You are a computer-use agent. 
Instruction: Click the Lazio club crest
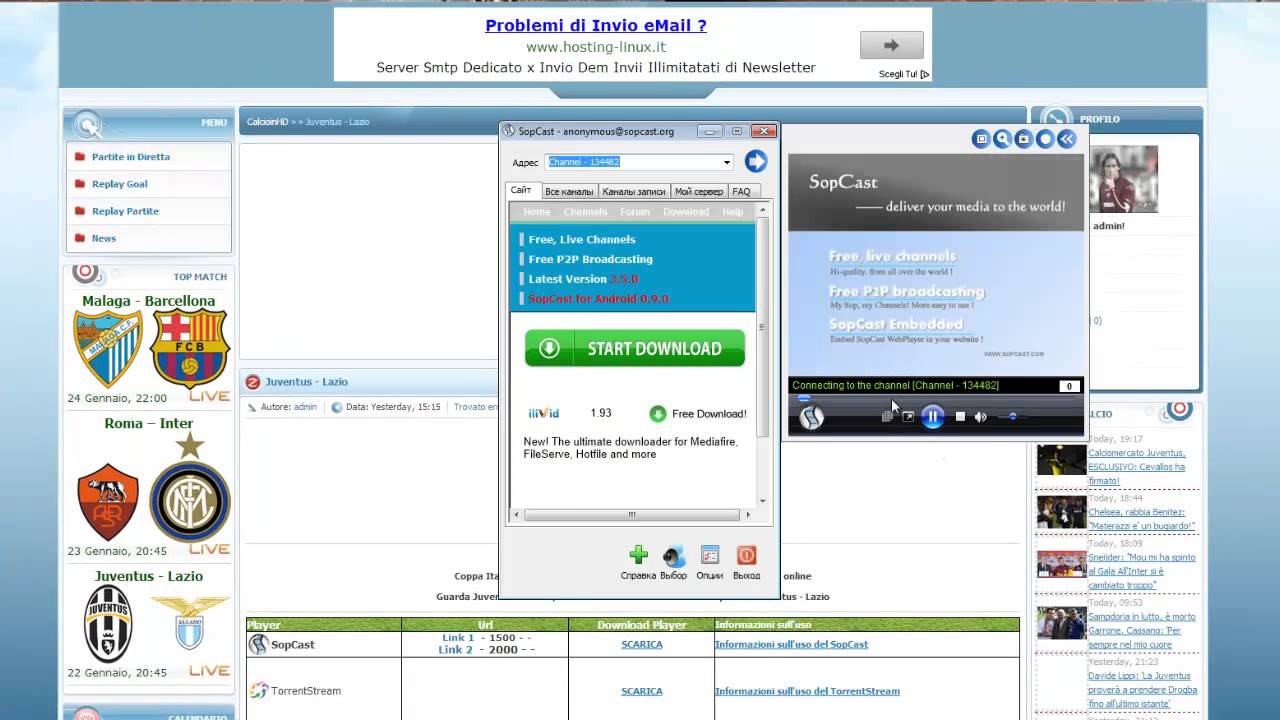[x=190, y=620]
